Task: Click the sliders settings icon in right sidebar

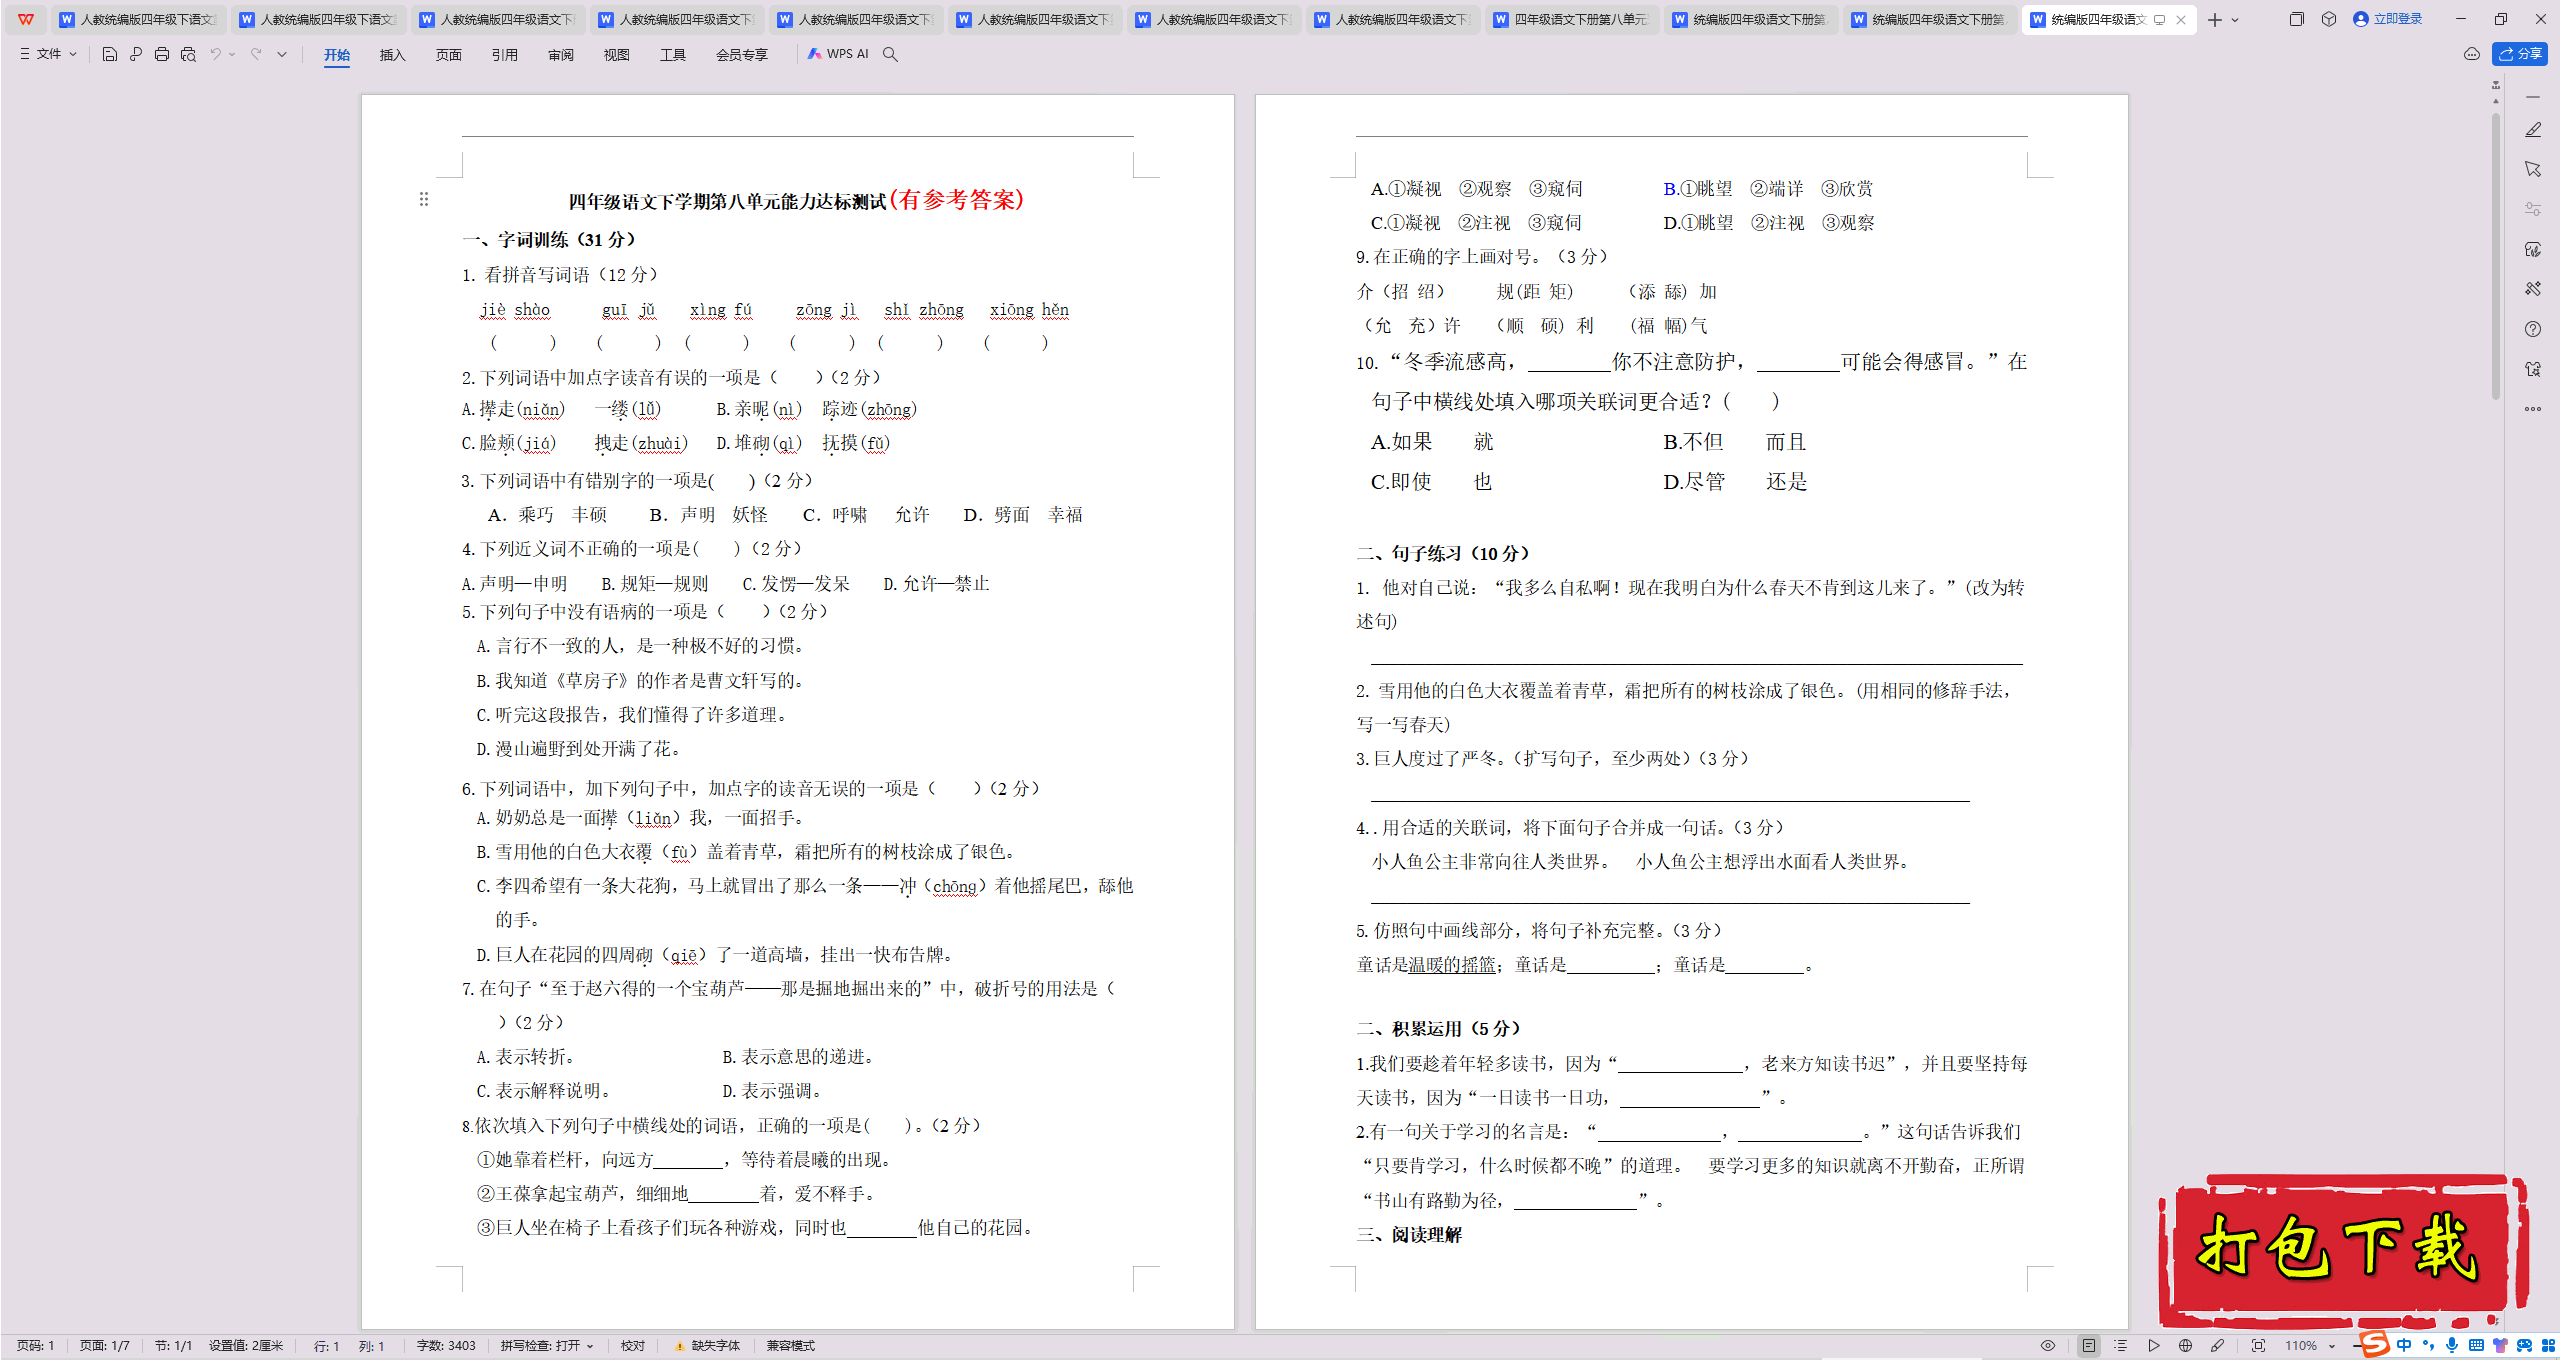Action: (2533, 209)
